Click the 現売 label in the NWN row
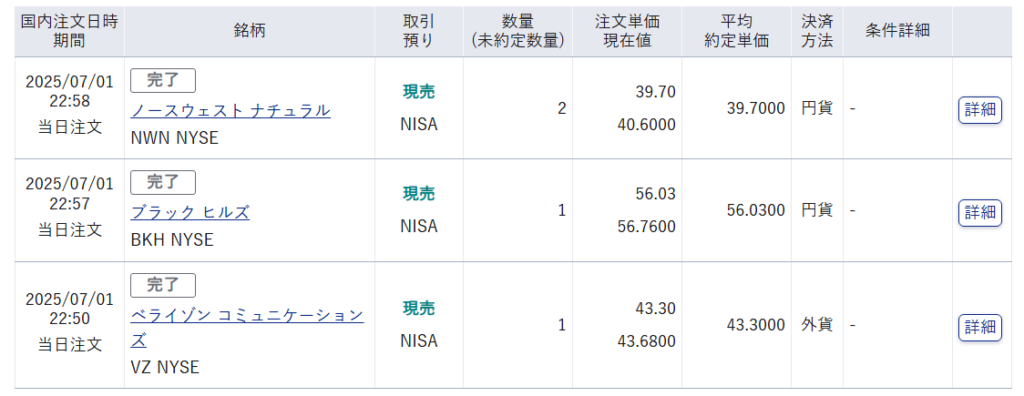1024x396 pixels. (x=419, y=92)
